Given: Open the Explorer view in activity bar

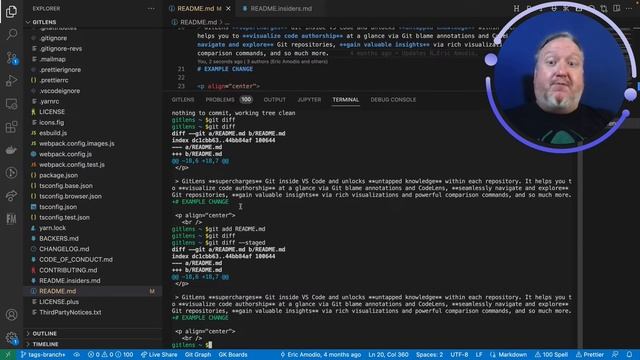Looking at the screenshot, I should tap(11, 11).
